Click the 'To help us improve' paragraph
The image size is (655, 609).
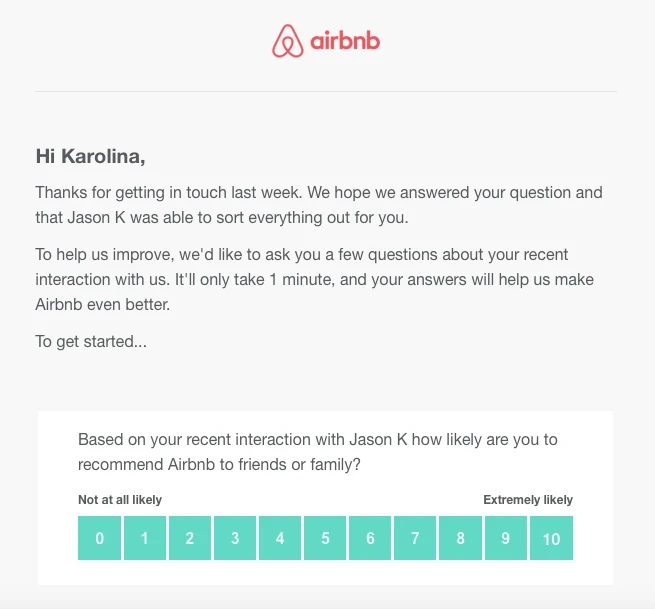[x=302, y=279]
